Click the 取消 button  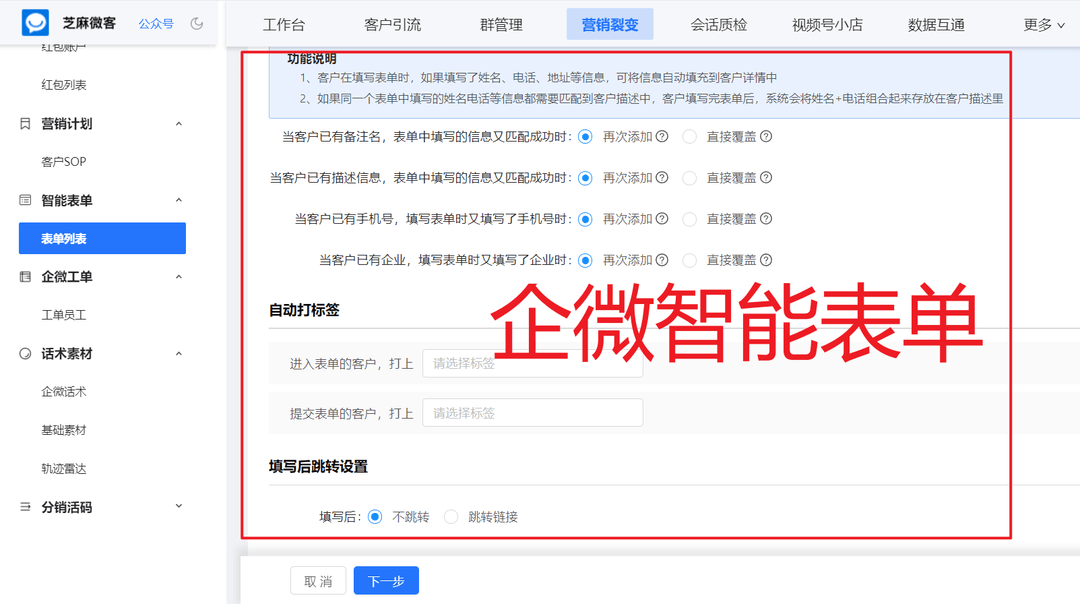click(318, 581)
